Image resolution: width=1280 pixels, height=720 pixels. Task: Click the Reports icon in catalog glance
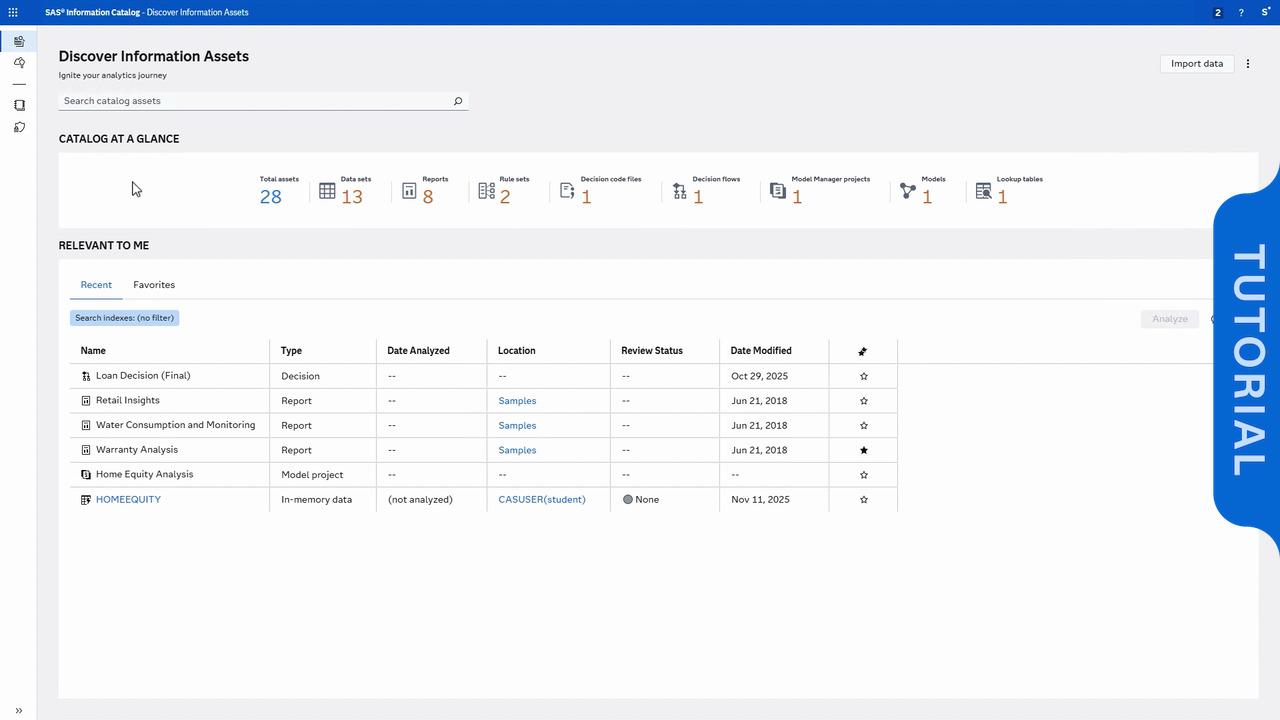coord(409,191)
